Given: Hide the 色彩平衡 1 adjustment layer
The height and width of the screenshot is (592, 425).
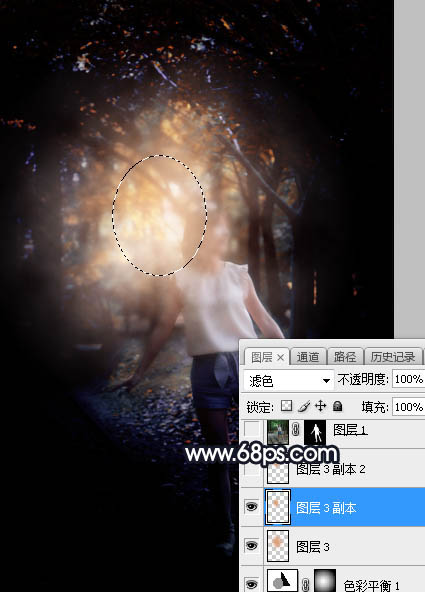Looking at the screenshot, I should click(x=251, y=584).
